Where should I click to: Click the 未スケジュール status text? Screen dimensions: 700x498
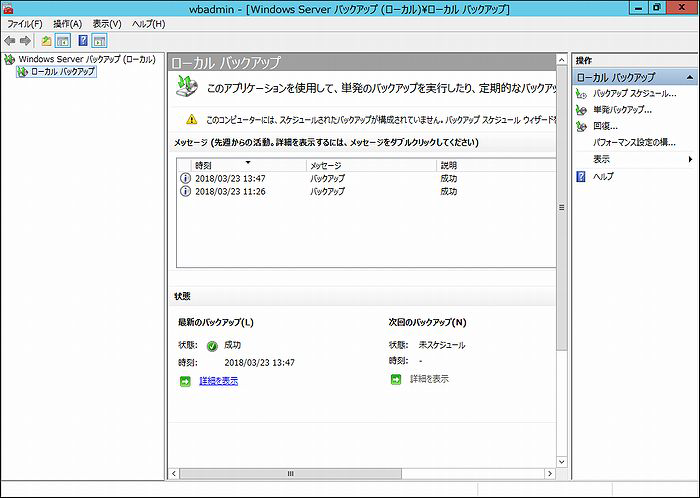point(442,345)
